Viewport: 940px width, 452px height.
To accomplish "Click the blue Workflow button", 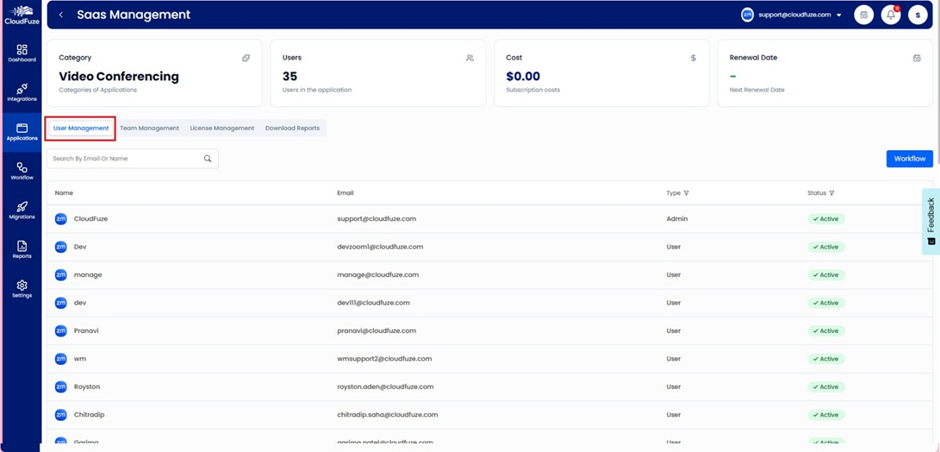I will [x=909, y=159].
